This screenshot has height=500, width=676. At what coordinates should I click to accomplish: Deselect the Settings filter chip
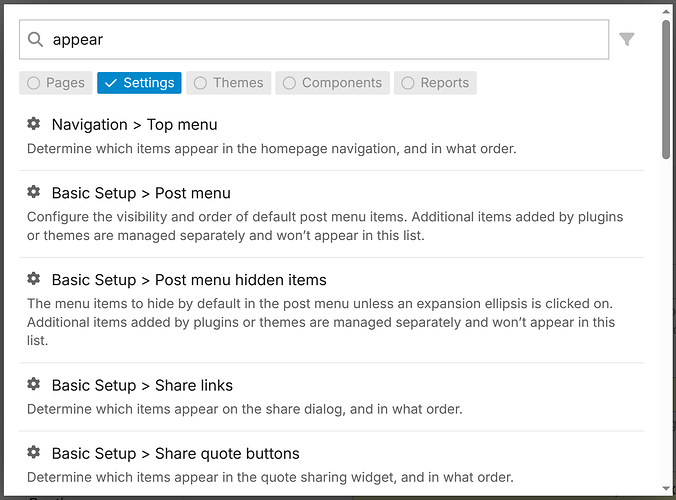(x=139, y=83)
